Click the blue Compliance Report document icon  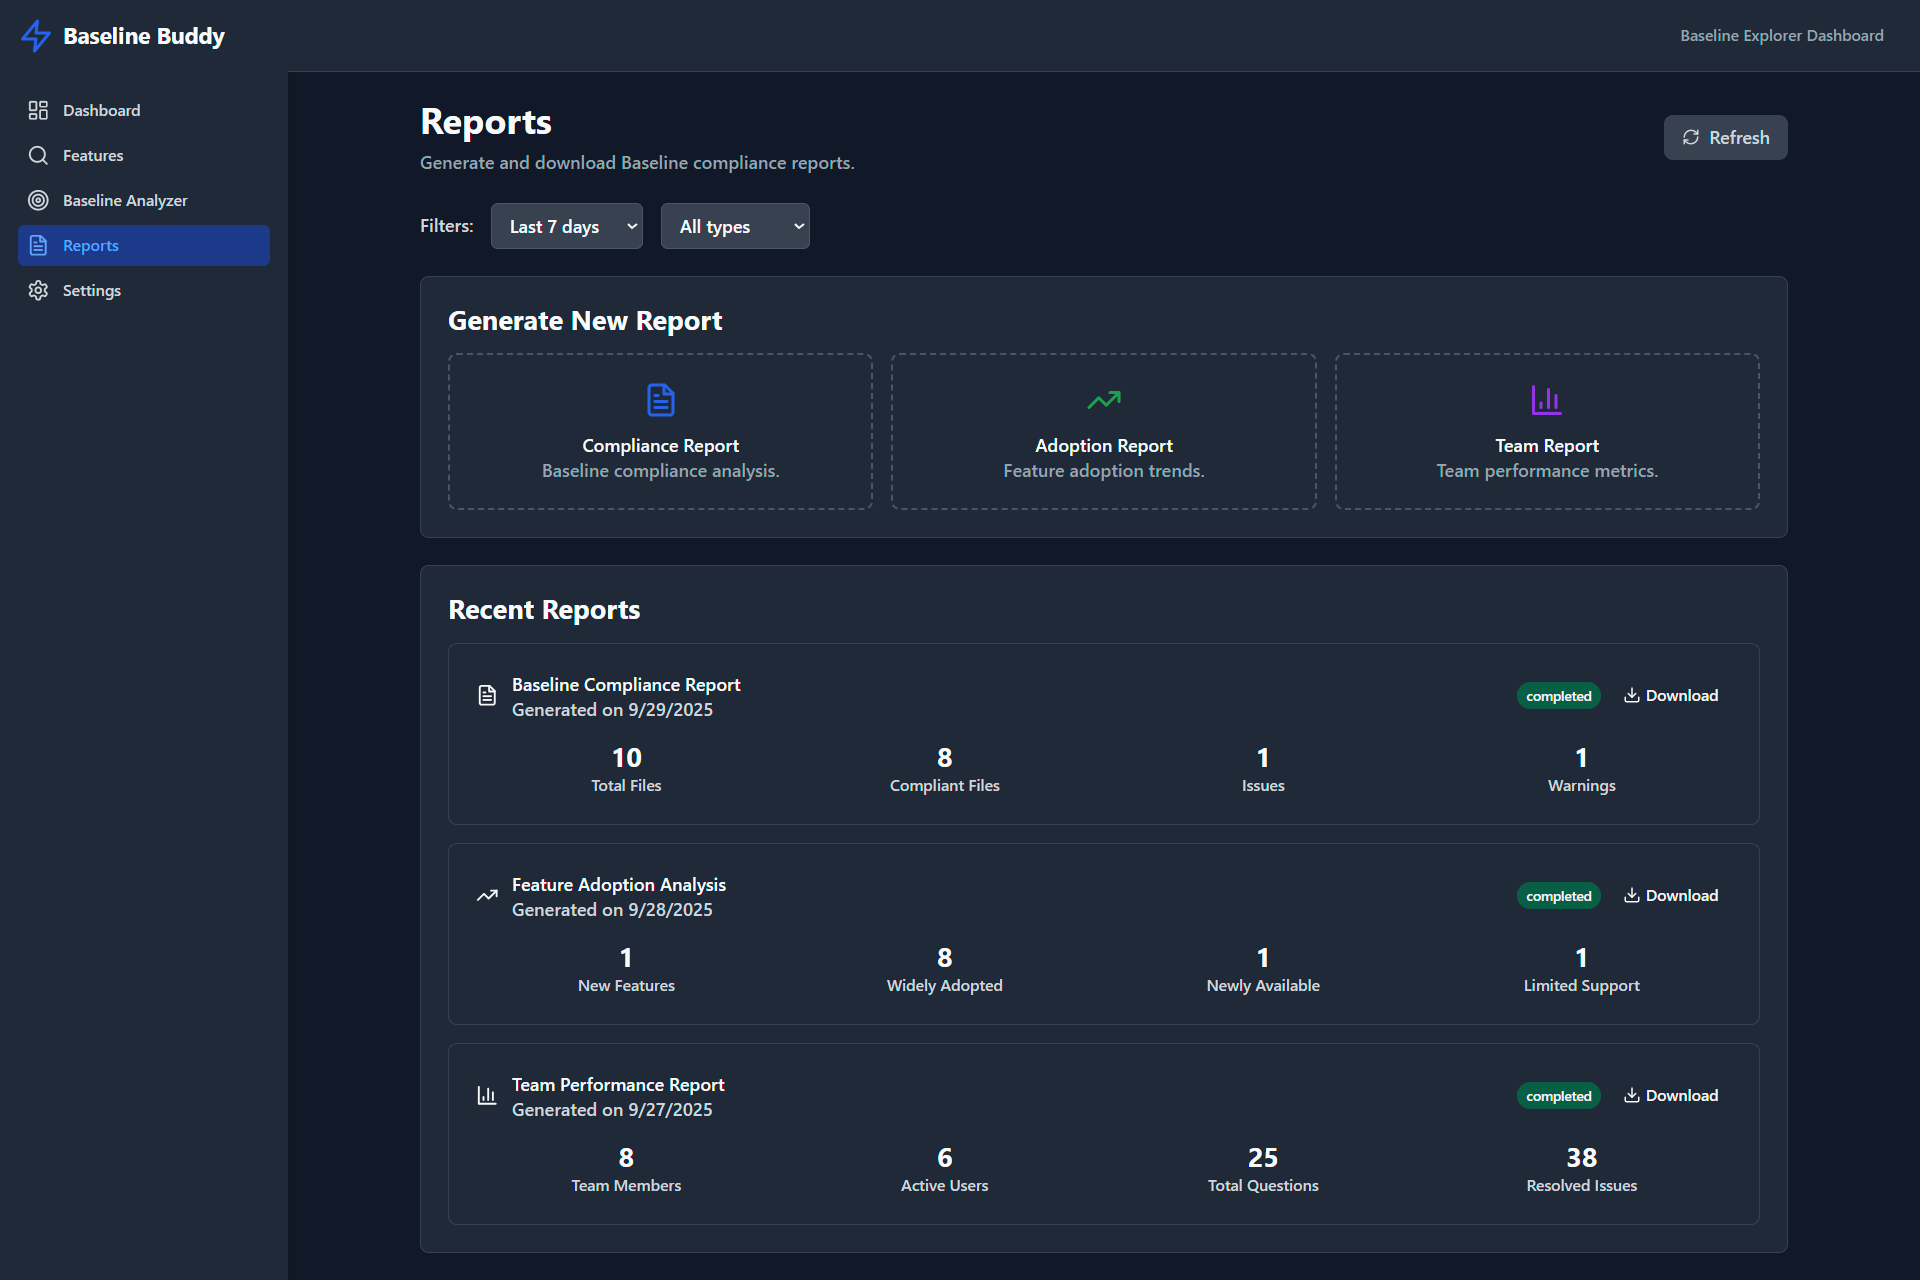click(x=660, y=400)
